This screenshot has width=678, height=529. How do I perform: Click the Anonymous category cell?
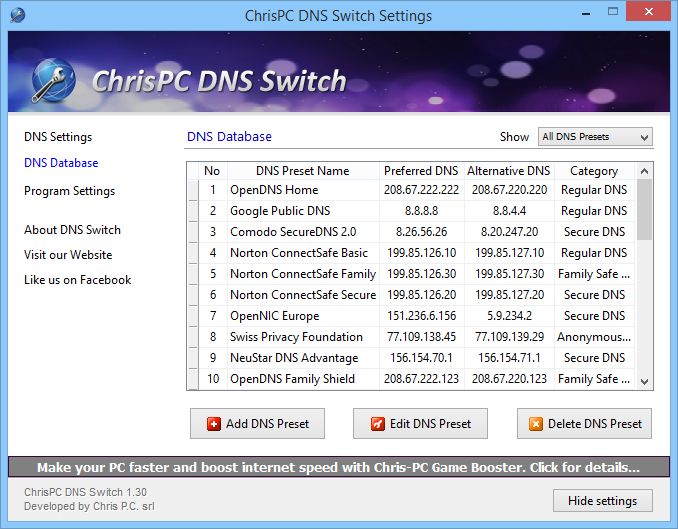(594, 337)
